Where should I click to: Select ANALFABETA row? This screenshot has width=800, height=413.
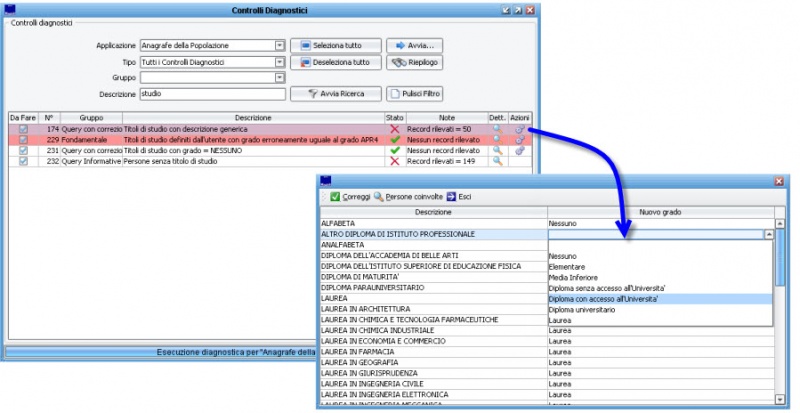(434, 245)
